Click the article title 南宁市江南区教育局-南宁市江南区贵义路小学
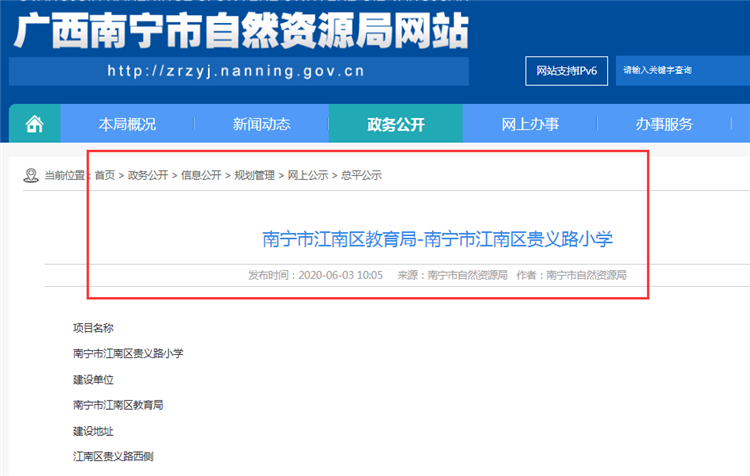 coord(438,239)
